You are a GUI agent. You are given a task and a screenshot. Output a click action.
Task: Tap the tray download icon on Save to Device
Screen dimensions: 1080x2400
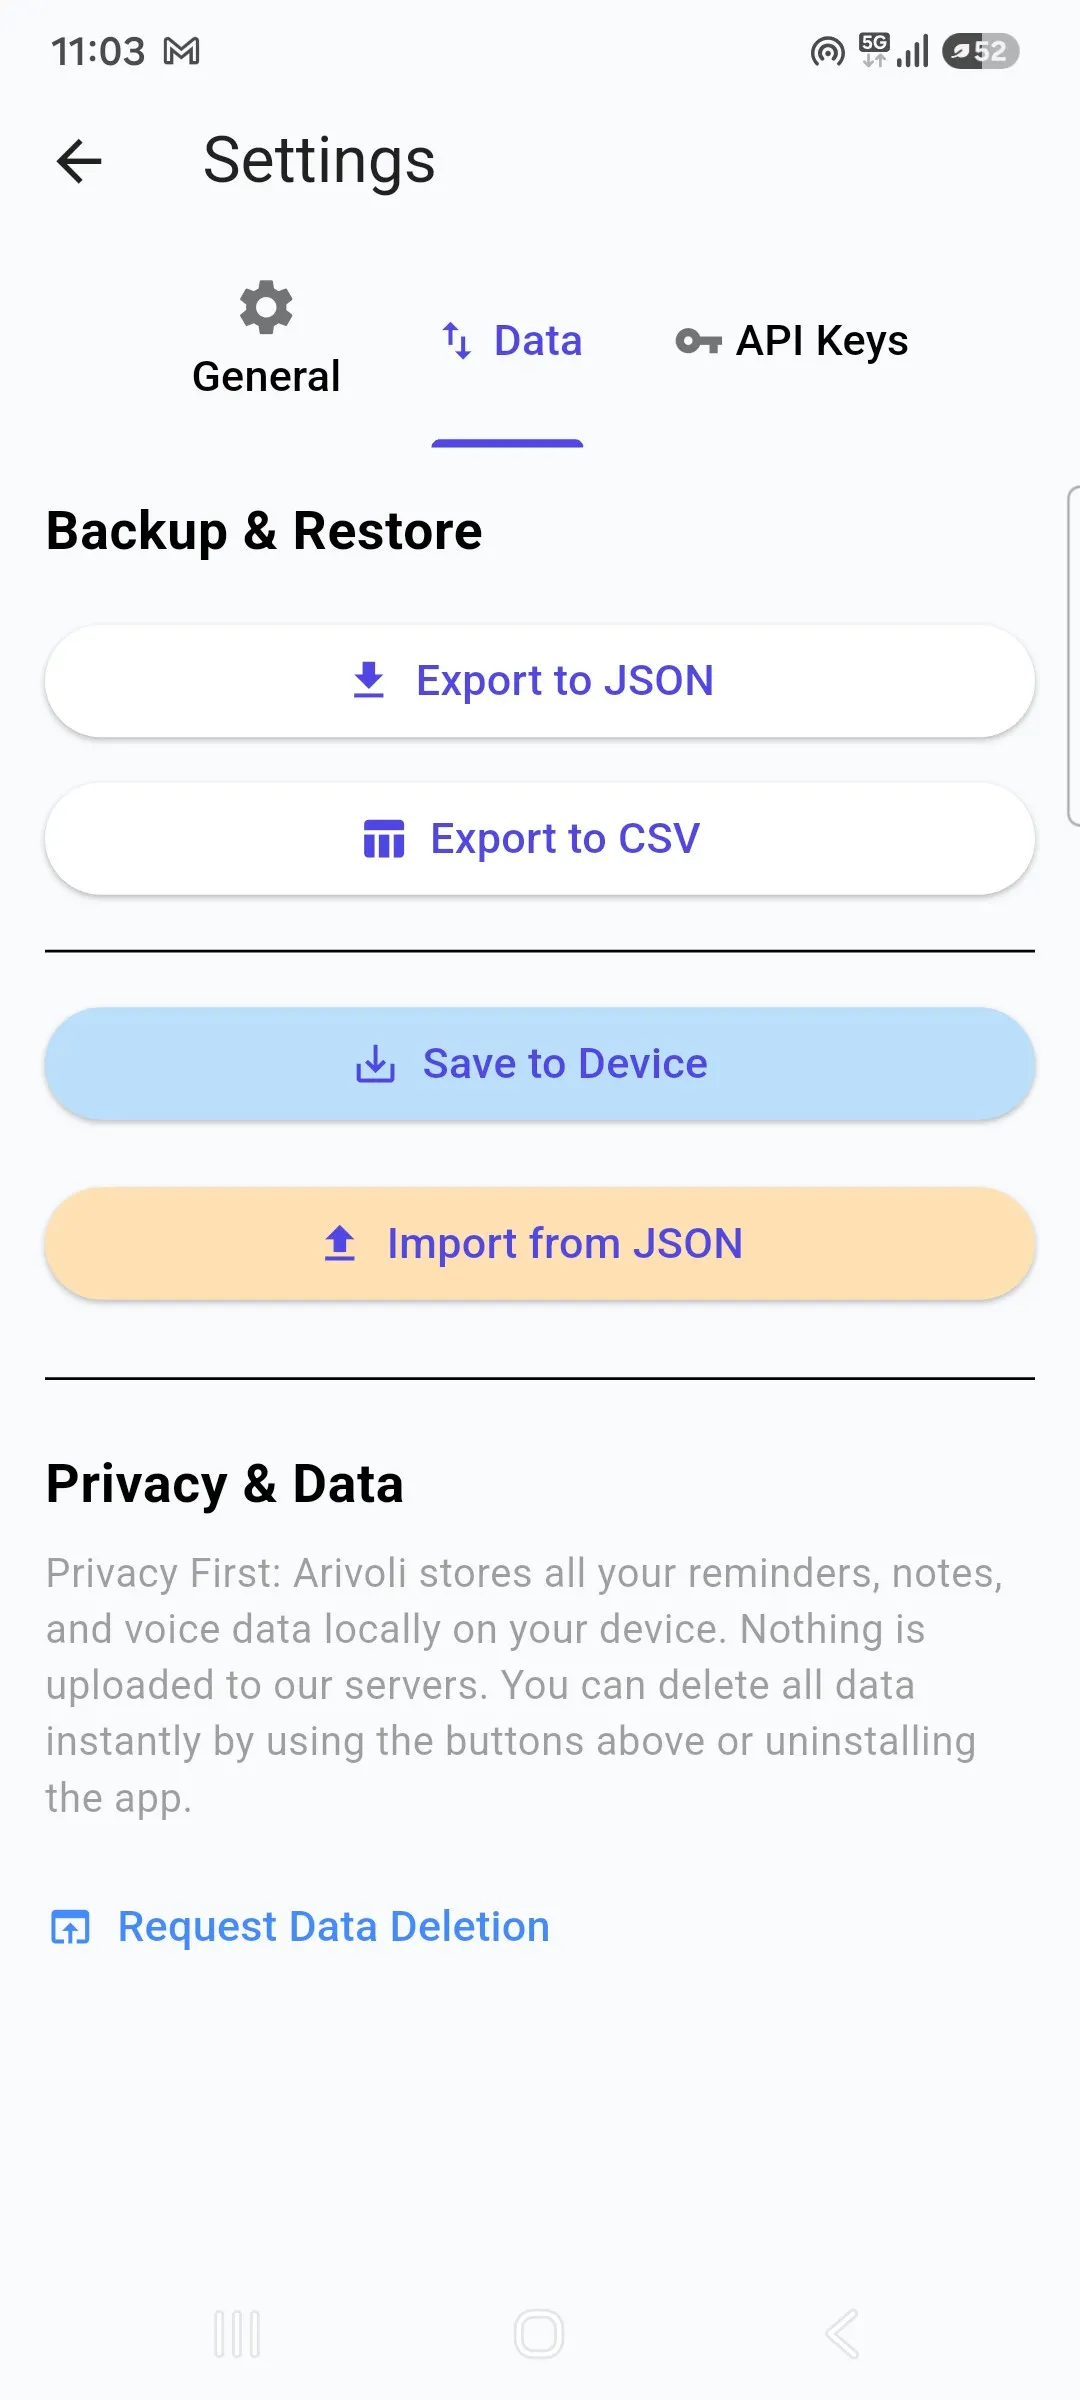coord(376,1064)
